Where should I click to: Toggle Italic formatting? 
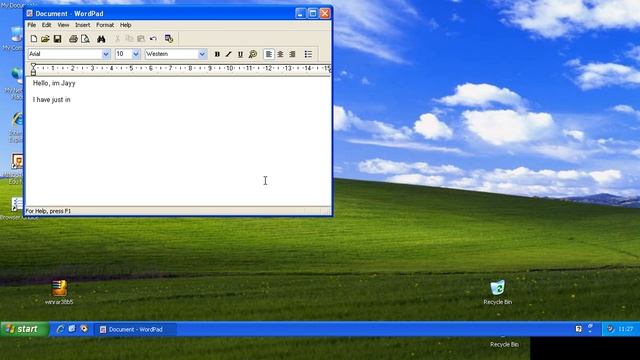229,54
